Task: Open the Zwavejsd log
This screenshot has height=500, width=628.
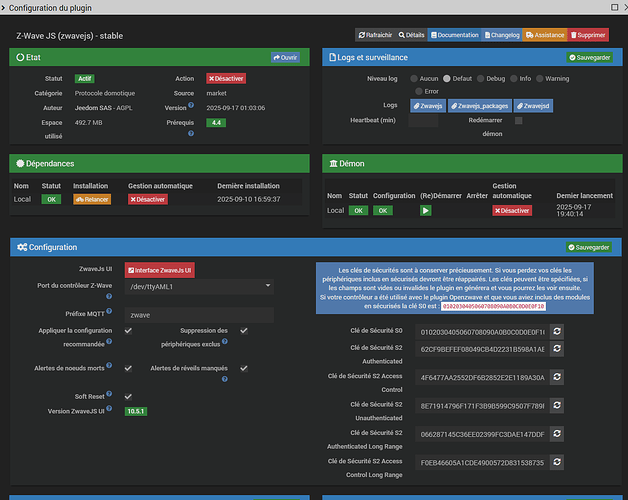Action: pyautogui.click(x=533, y=105)
